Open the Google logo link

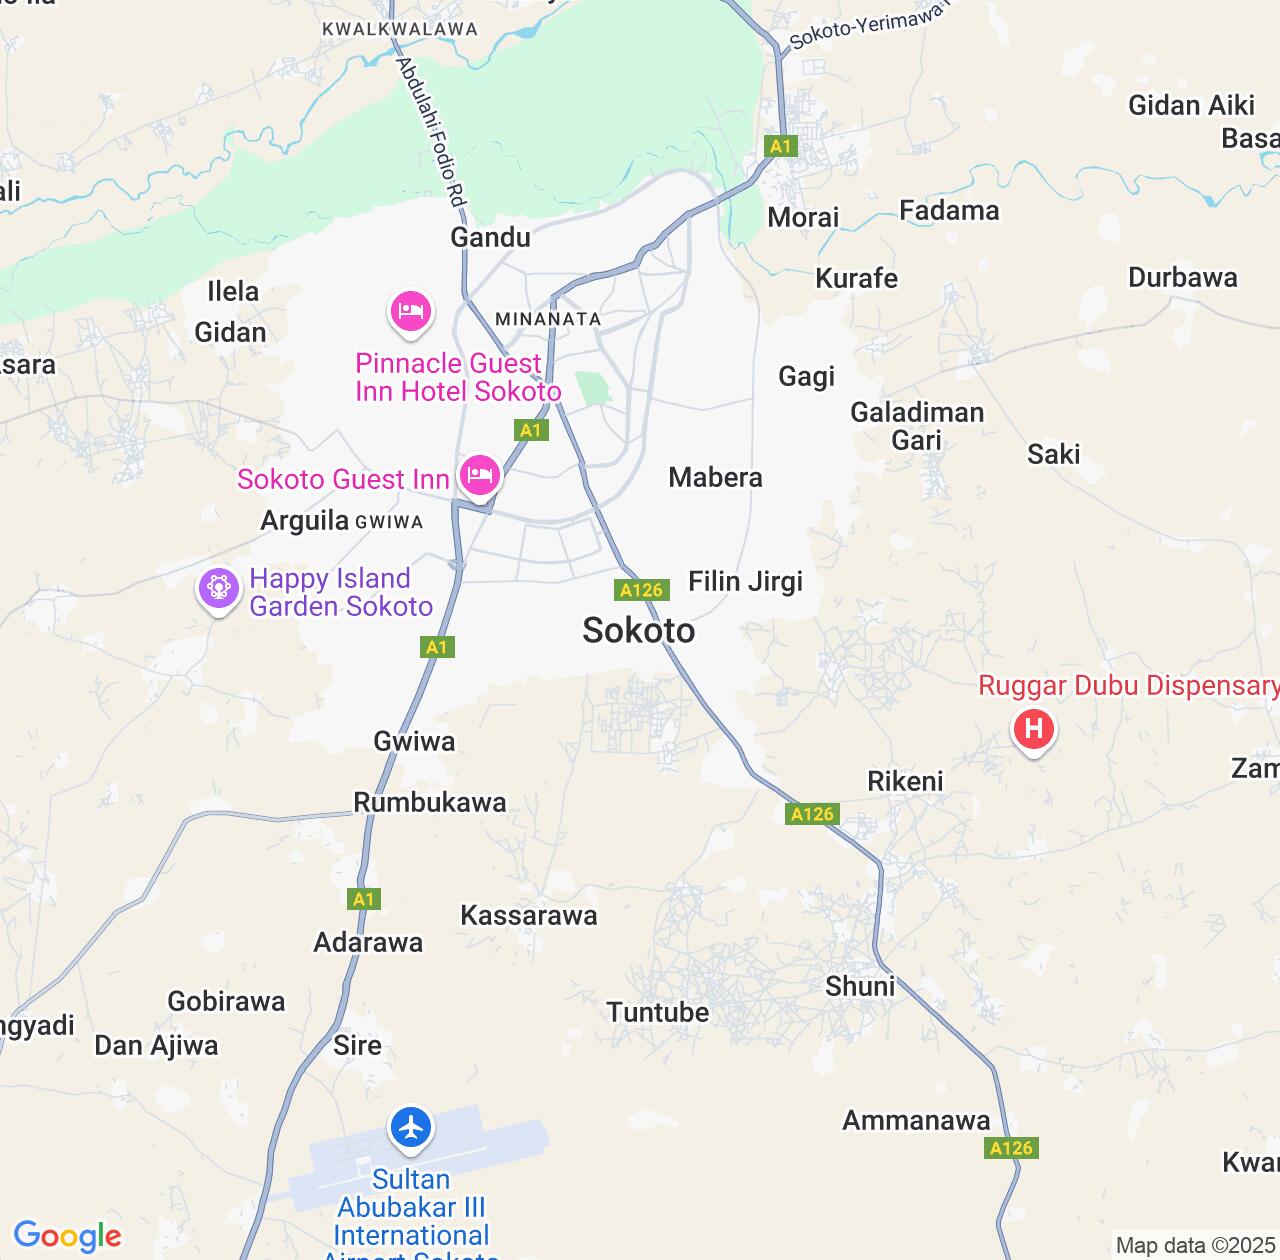67,1237
